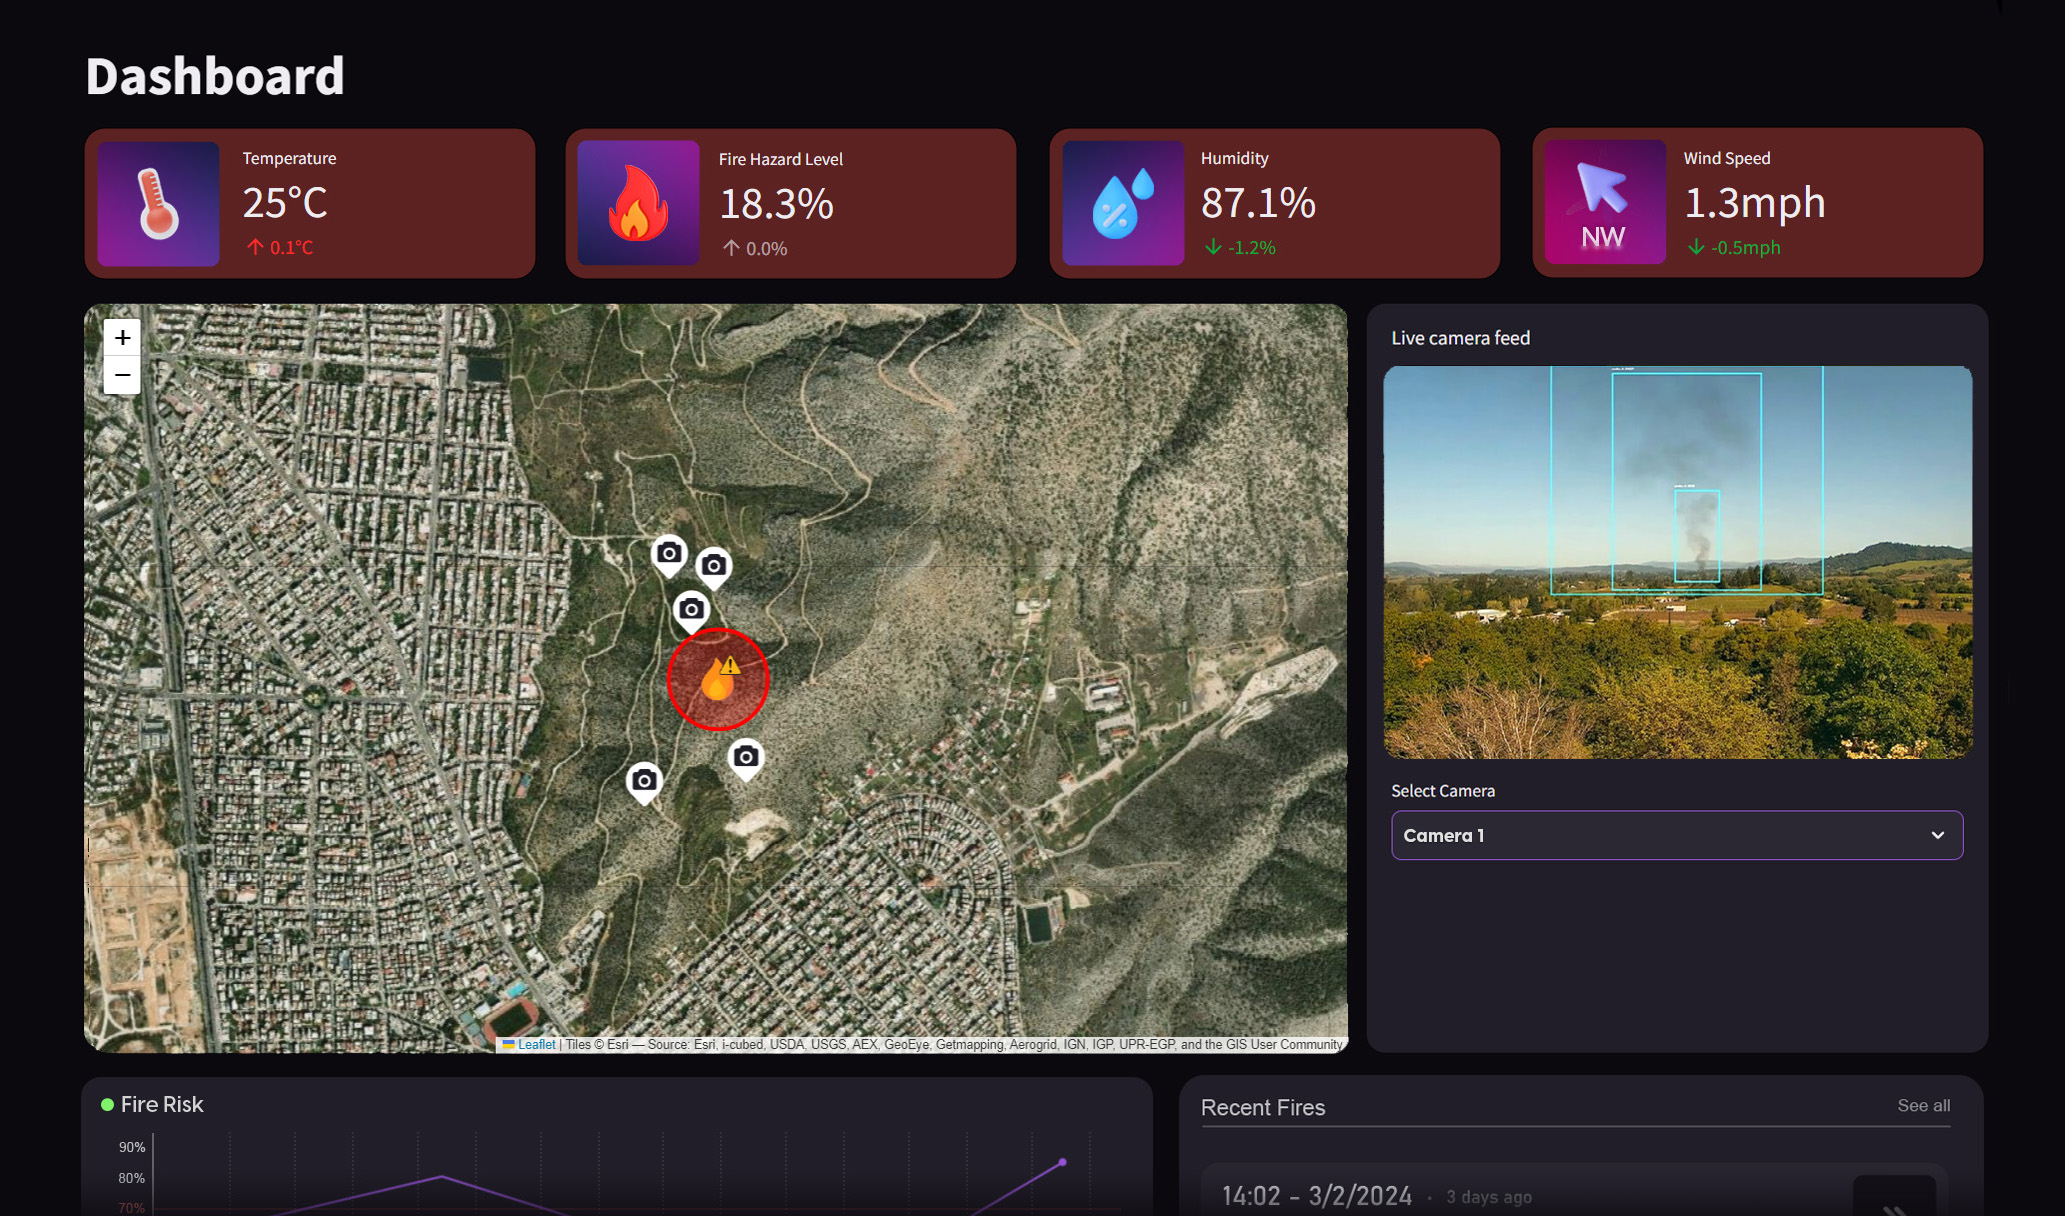Image resolution: width=2065 pixels, height=1216 pixels.
Task: Click See all recent fires
Action: 1923,1105
